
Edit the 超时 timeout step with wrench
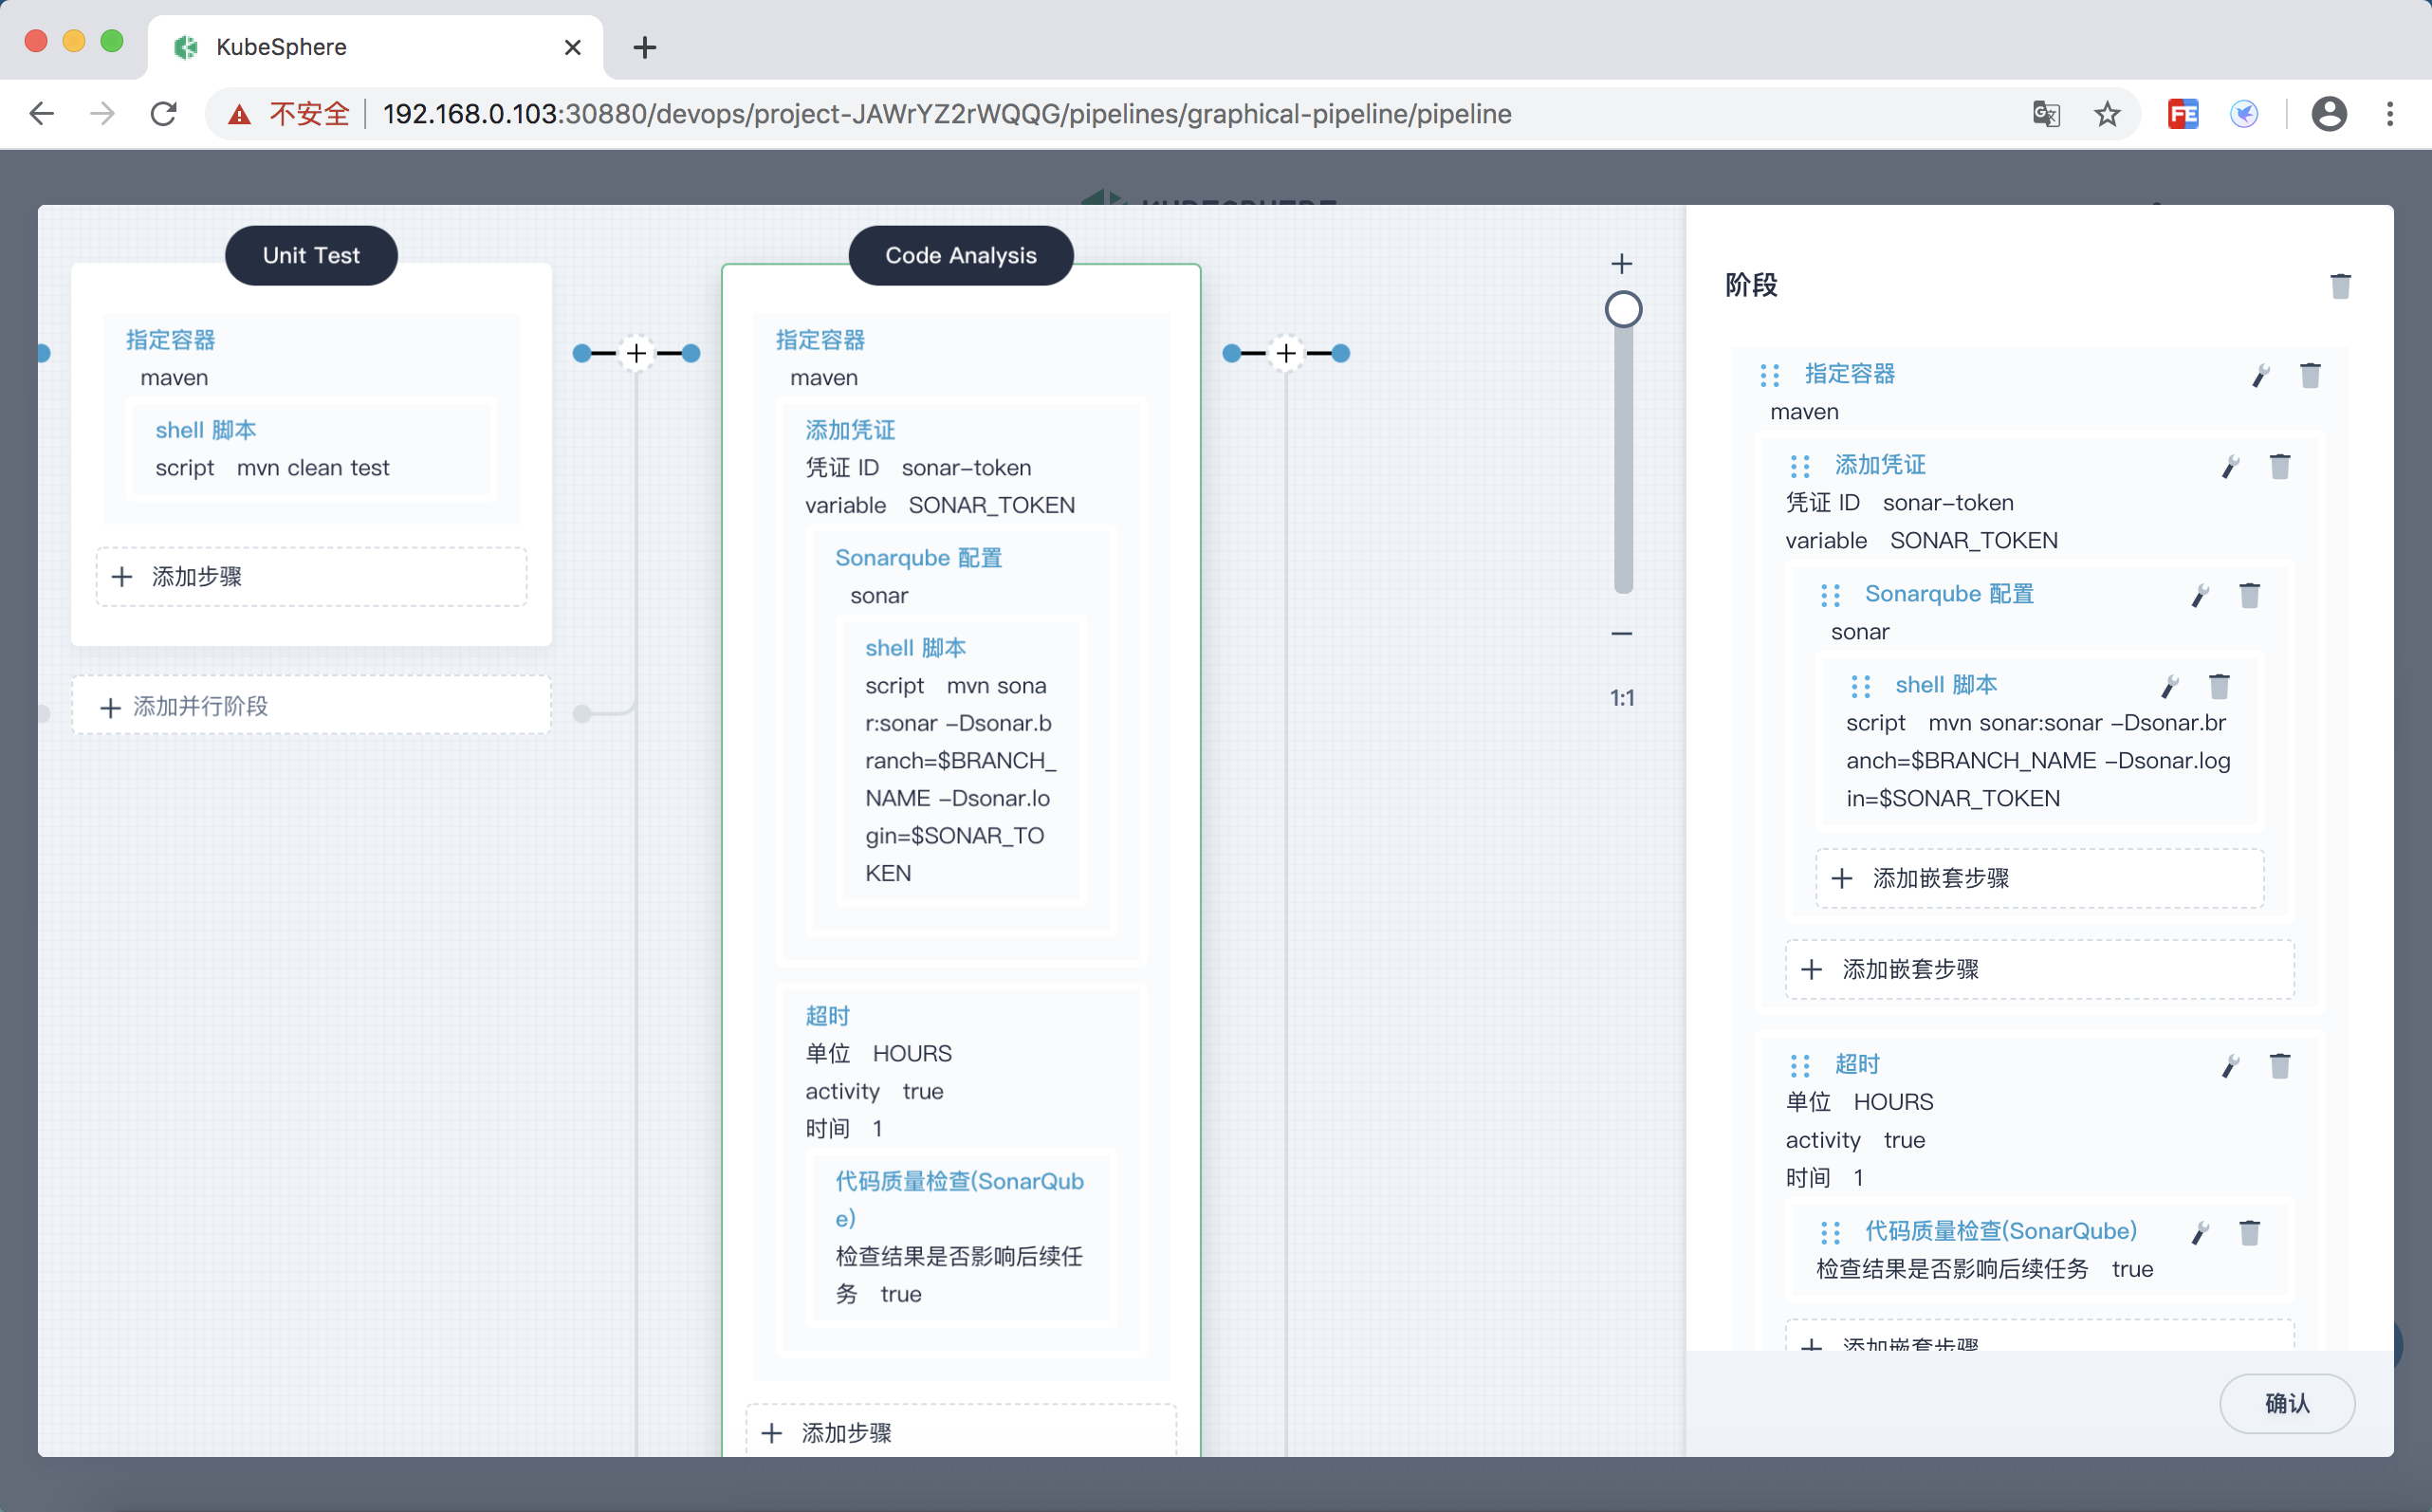click(x=2230, y=1066)
